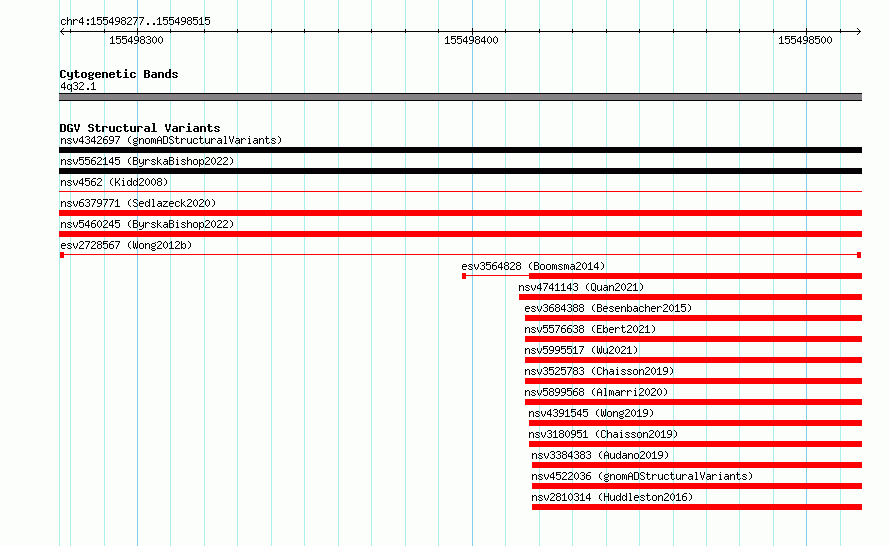The height and width of the screenshot is (546, 890).
Task: Click the red bar under nsv5899568
Action: (694, 402)
